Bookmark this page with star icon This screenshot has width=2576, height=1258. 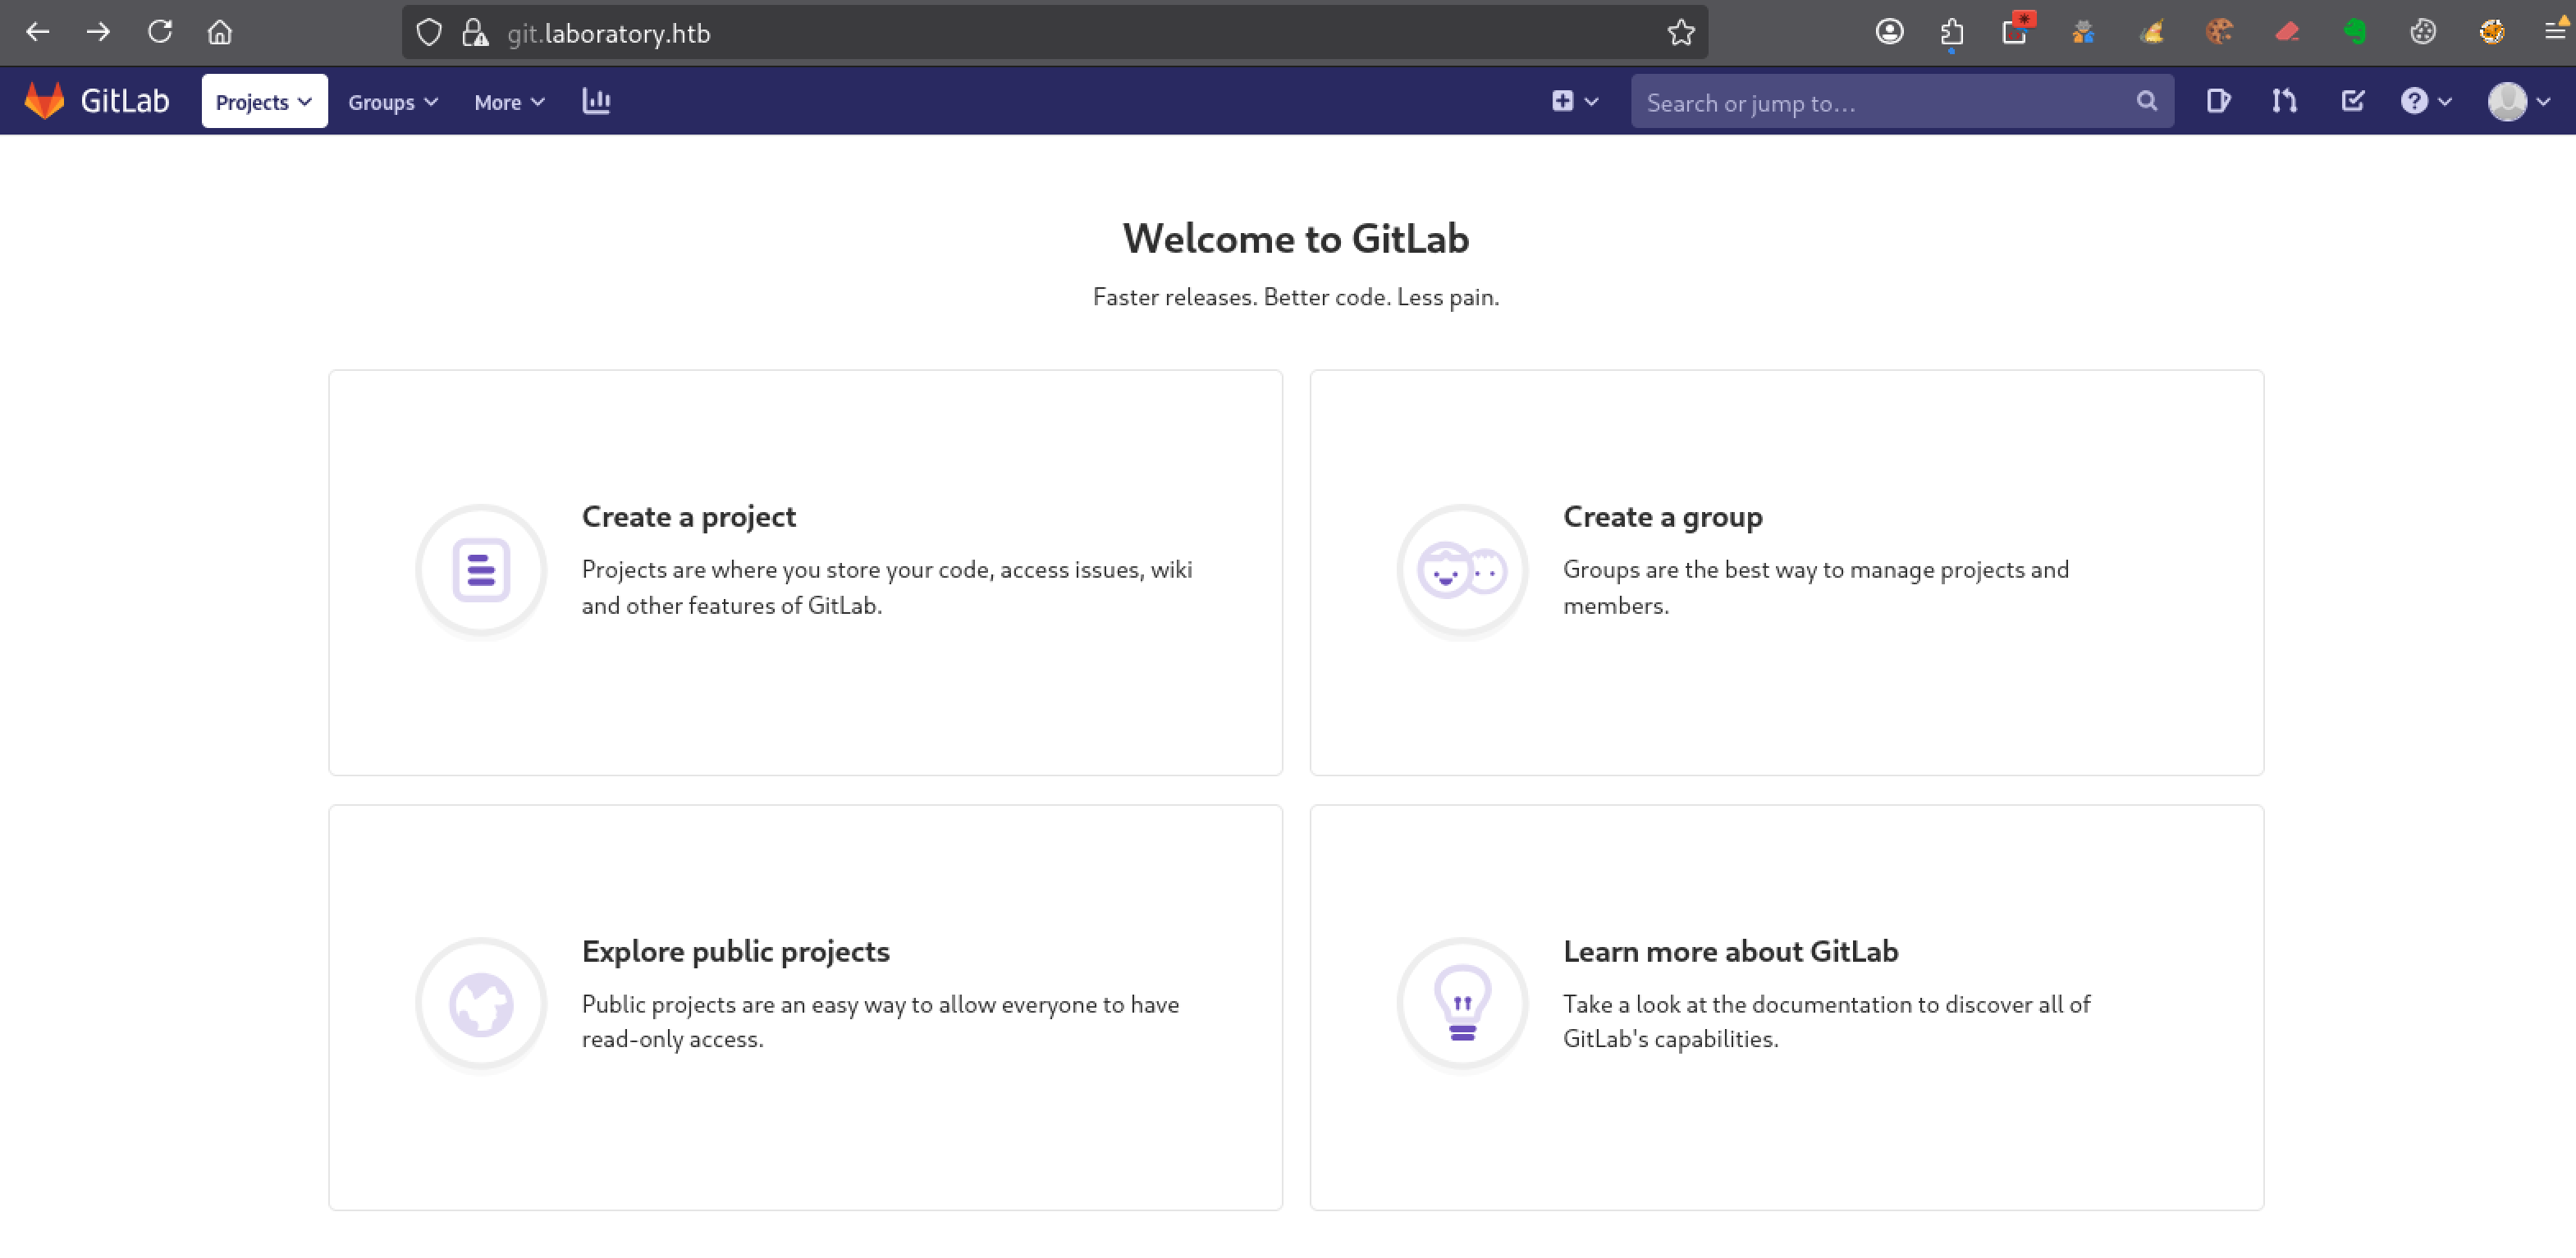[1681, 33]
